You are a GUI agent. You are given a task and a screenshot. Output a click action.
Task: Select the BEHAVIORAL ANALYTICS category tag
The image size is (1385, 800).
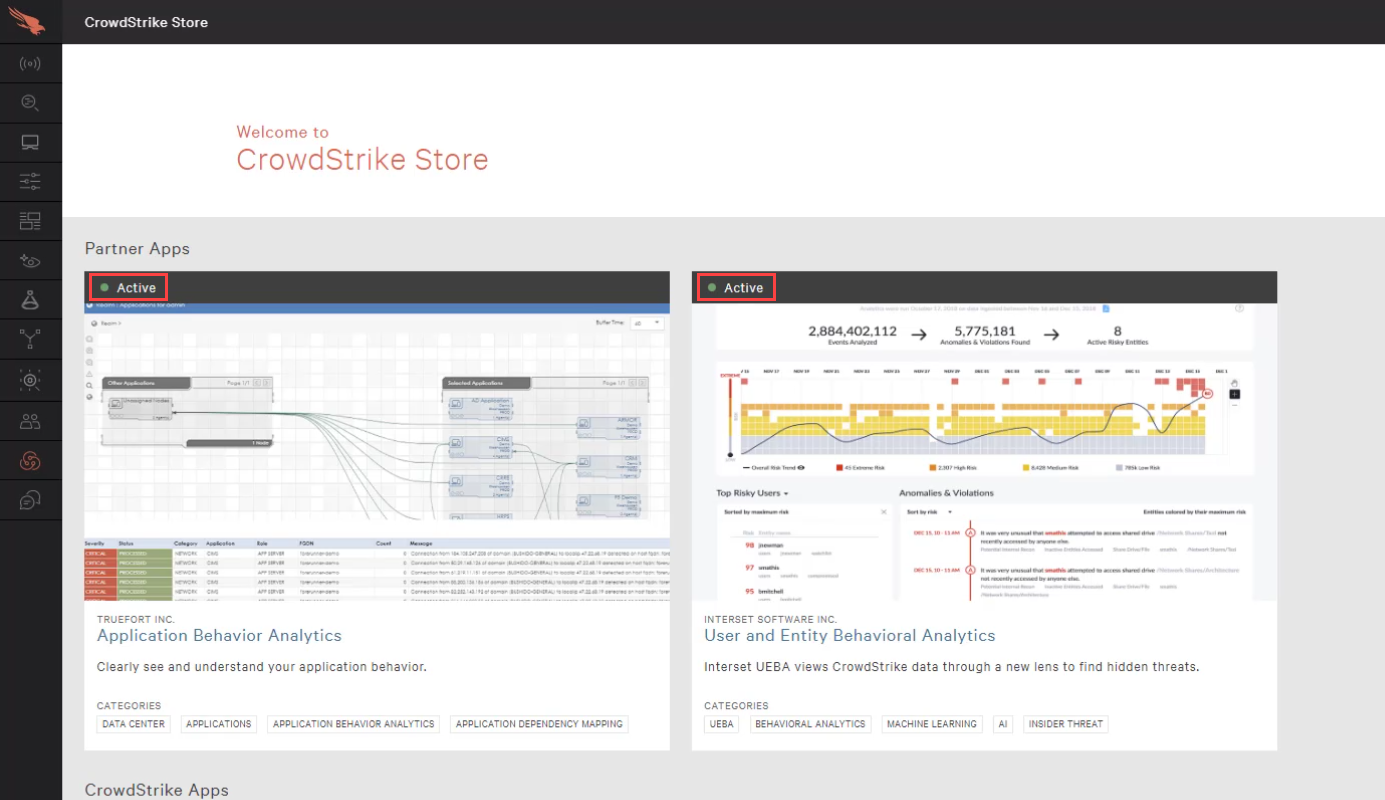(x=810, y=724)
